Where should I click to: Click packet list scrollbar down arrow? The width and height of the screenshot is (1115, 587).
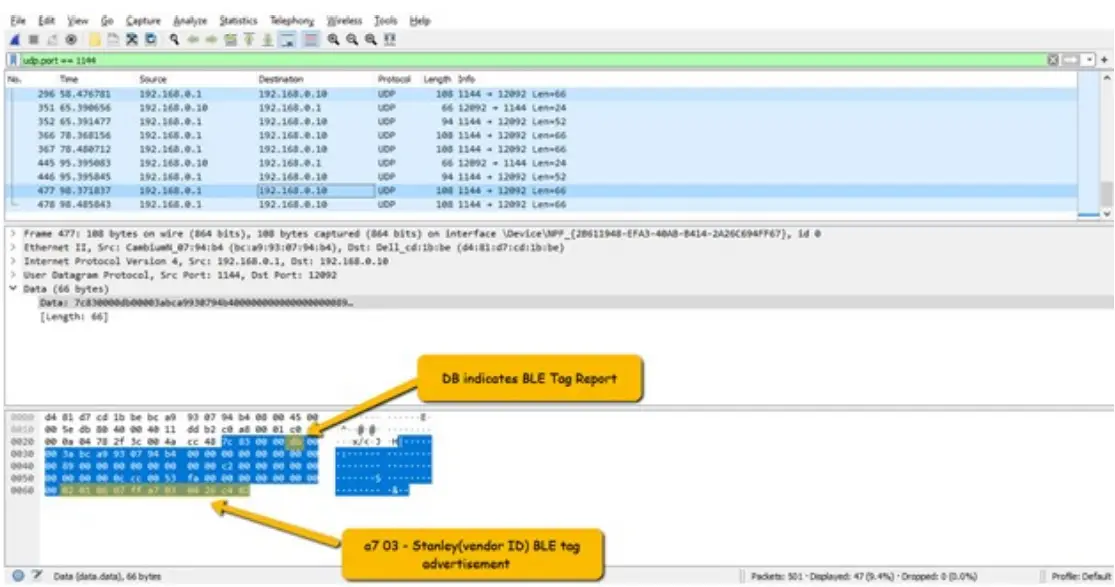1106,213
